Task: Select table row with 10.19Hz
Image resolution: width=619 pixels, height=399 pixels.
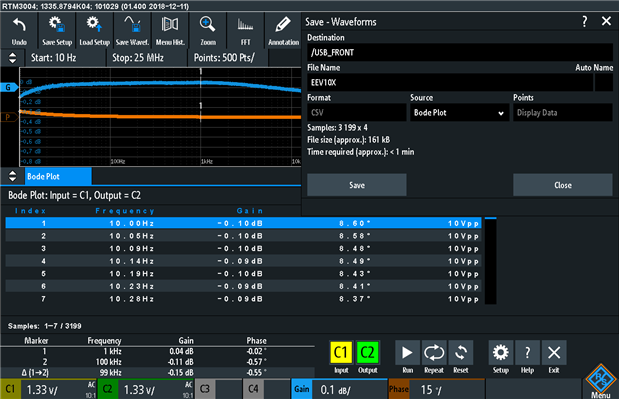Action: point(243,274)
